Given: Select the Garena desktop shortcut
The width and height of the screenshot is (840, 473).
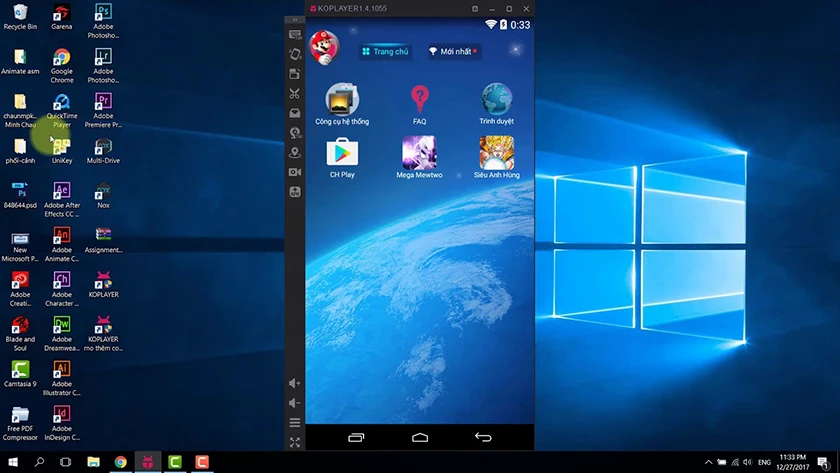Looking at the screenshot, I should (62, 17).
